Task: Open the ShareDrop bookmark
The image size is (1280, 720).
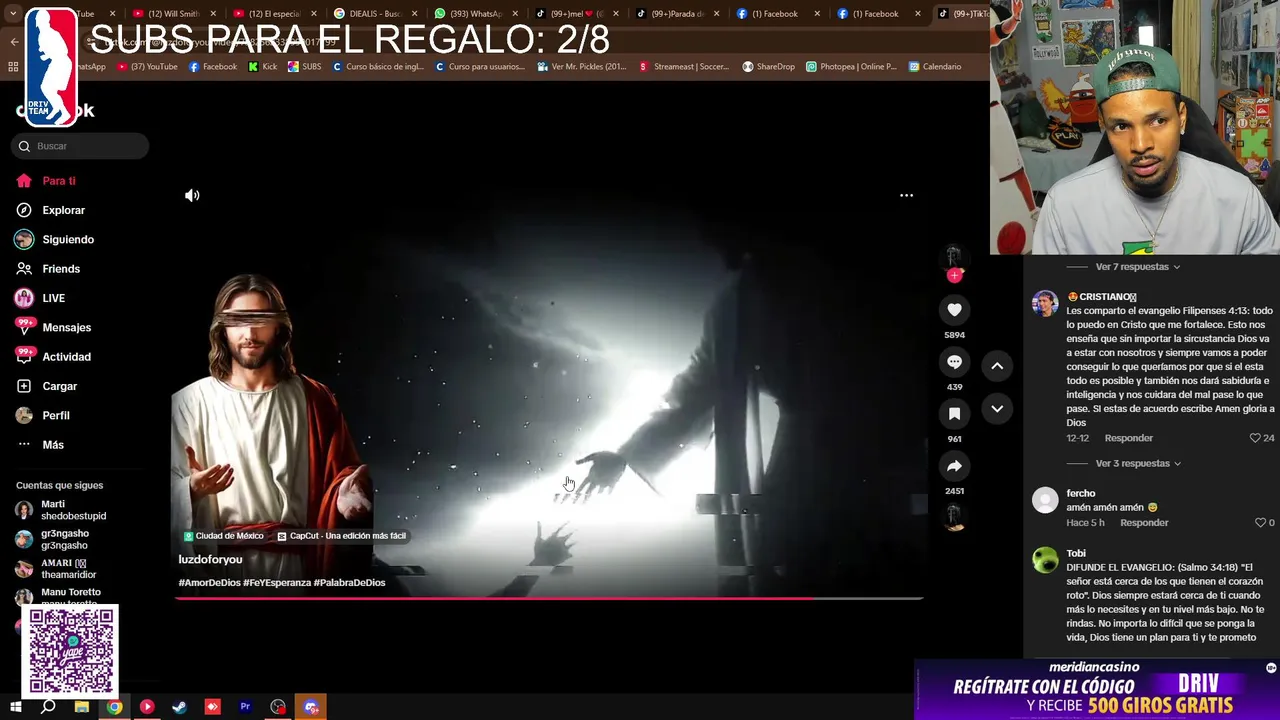Action: 768,67
